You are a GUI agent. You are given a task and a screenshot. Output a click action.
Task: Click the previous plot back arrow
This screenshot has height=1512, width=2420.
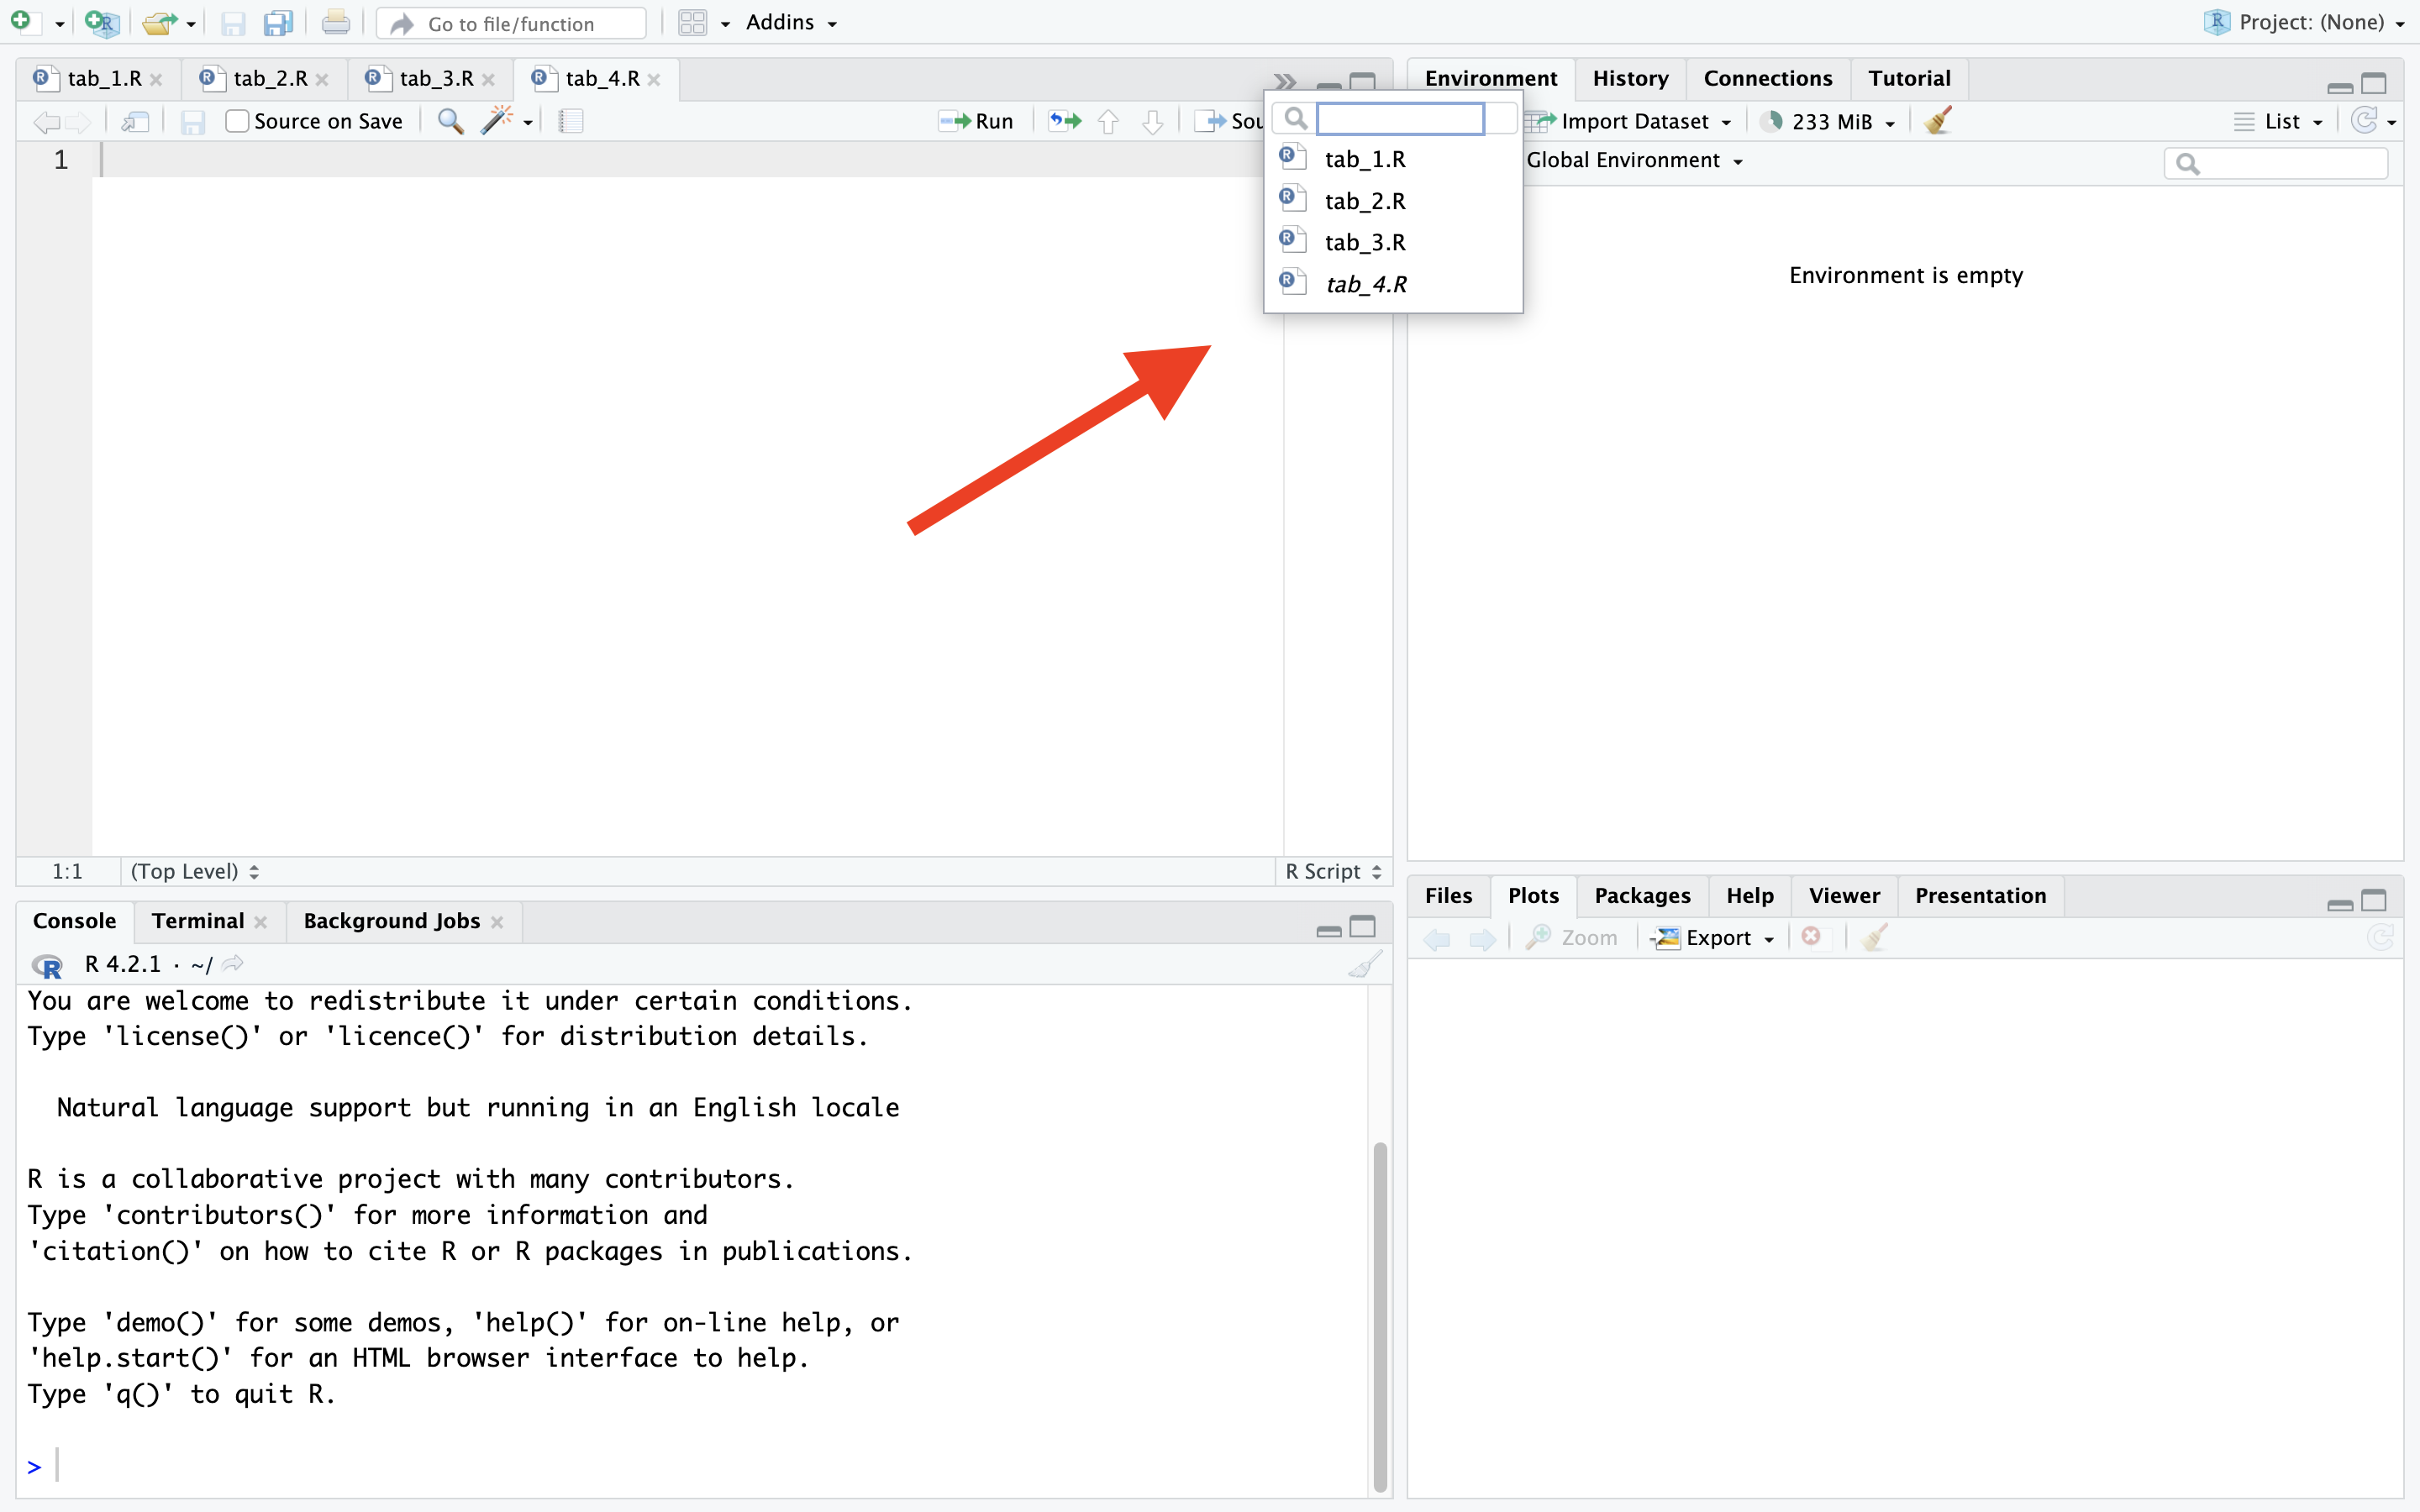1437,938
